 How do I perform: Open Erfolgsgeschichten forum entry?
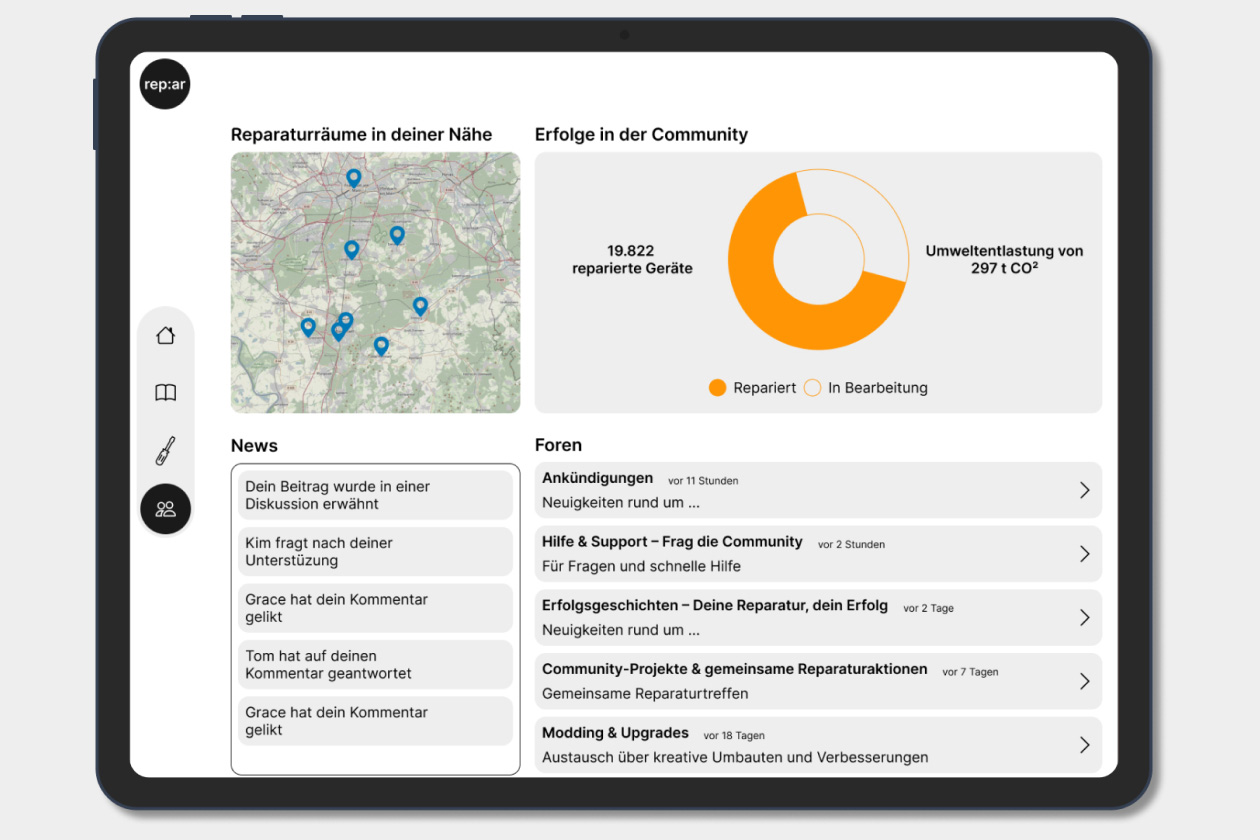click(817, 617)
